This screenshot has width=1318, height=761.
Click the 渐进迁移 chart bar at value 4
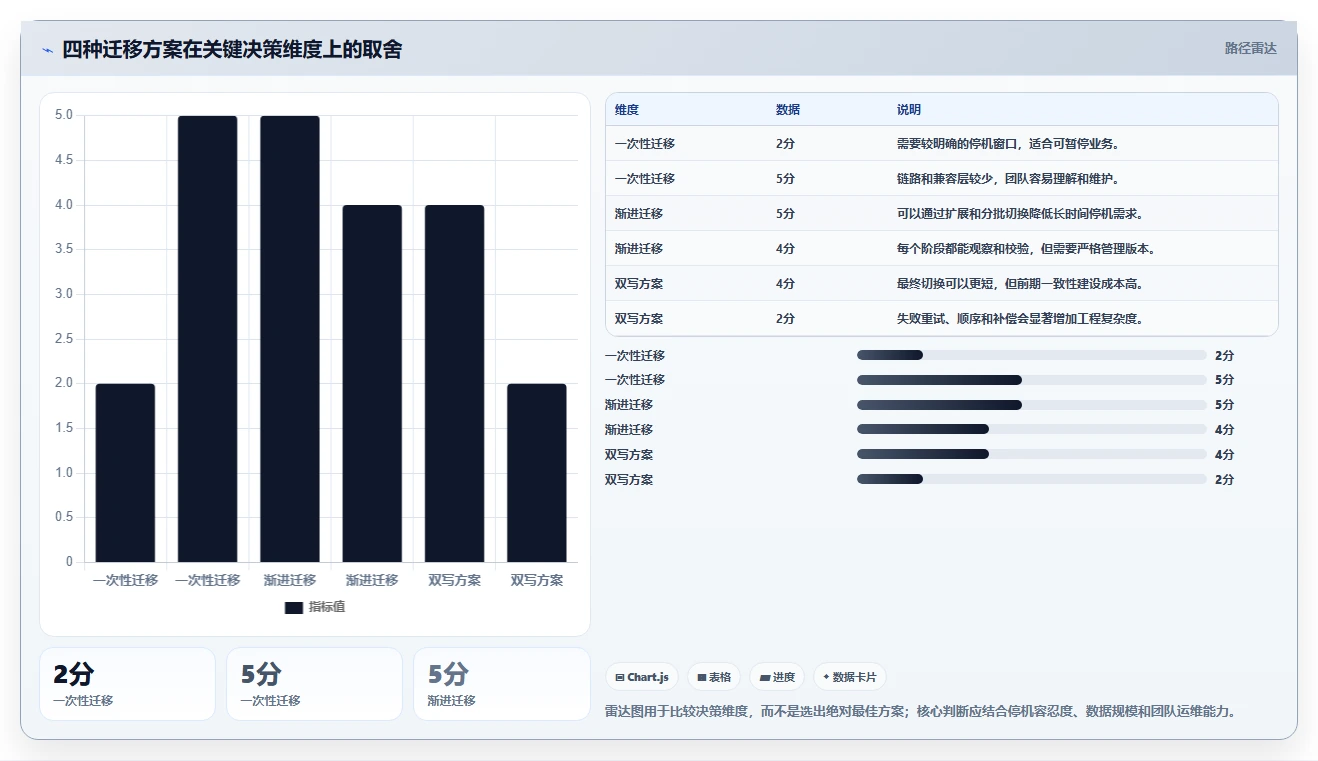pyautogui.click(x=372, y=384)
